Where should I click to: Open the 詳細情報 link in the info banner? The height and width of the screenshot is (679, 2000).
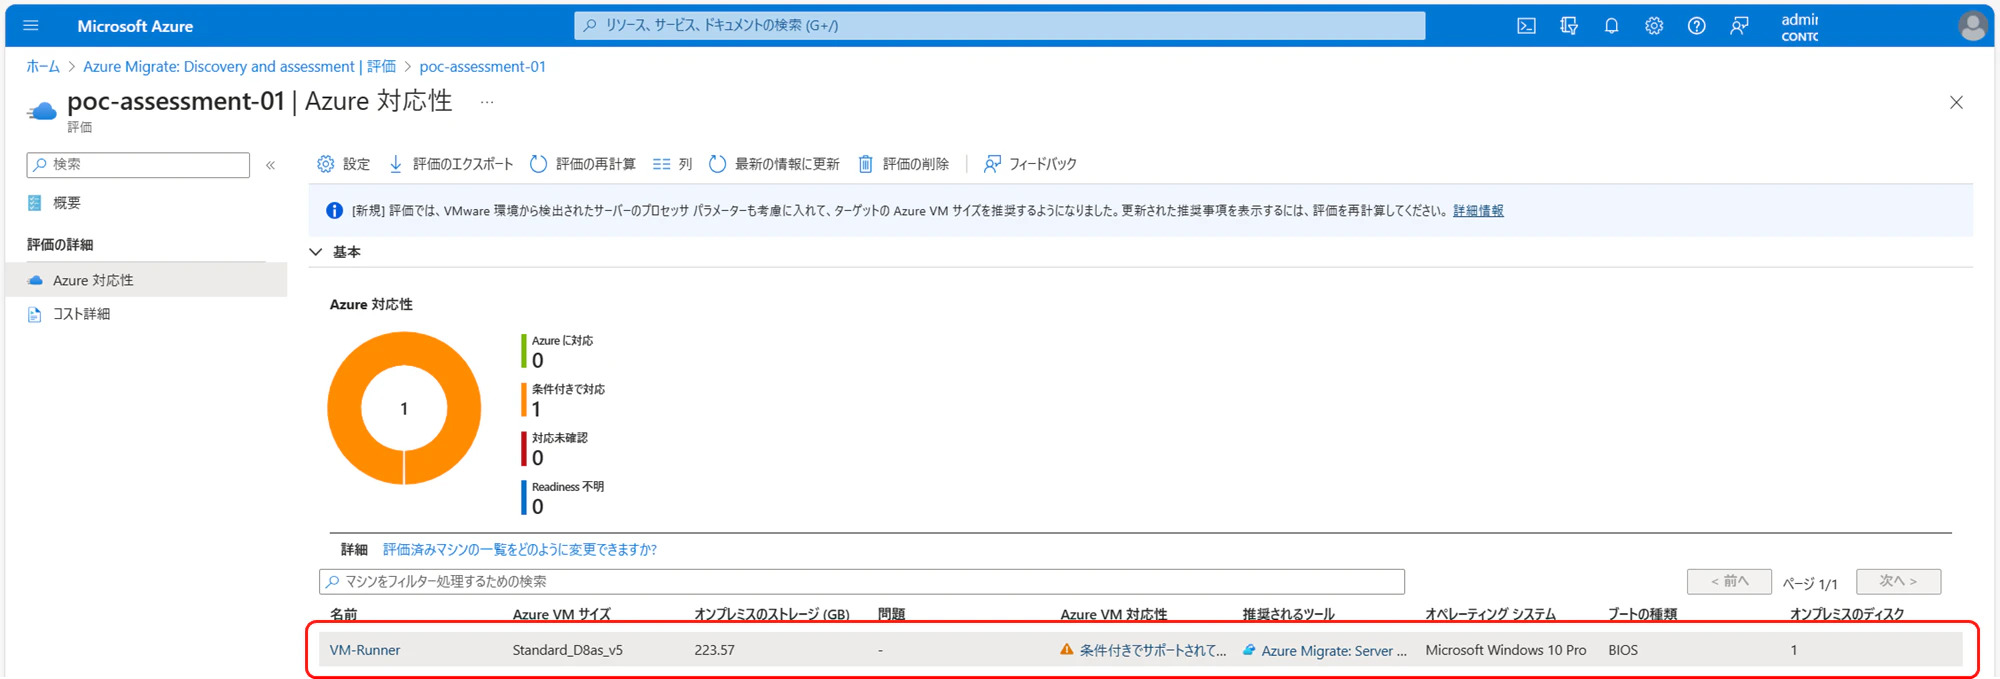(1478, 211)
